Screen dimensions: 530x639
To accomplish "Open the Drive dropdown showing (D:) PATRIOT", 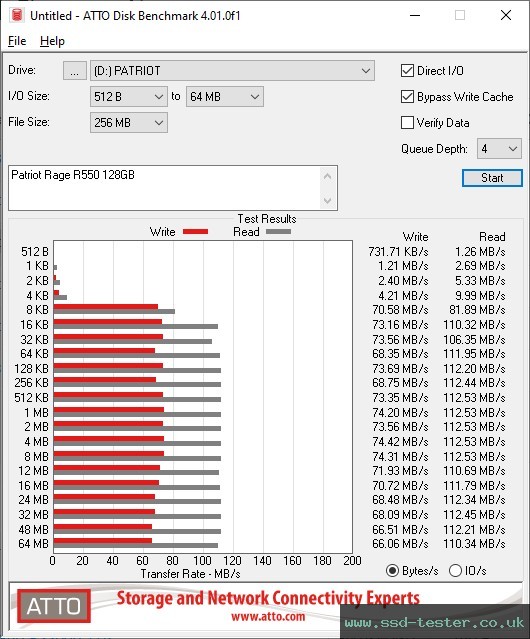I will (232, 71).
